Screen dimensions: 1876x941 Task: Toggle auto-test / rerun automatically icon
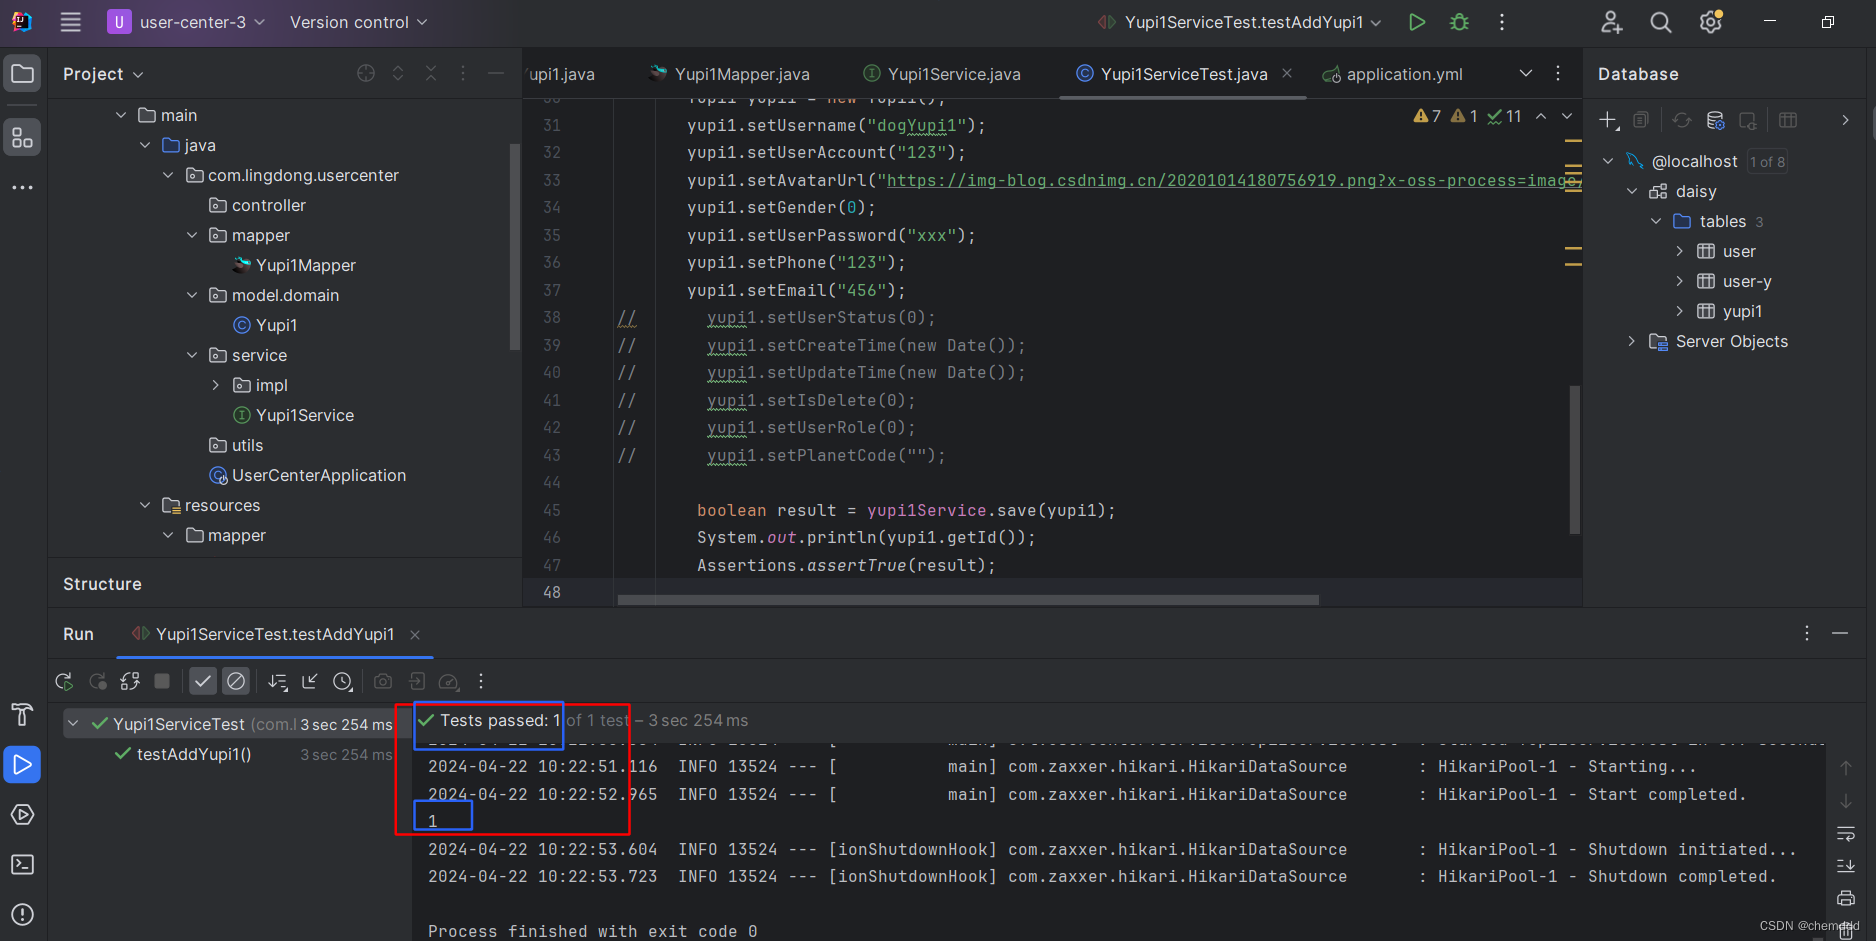point(130,681)
